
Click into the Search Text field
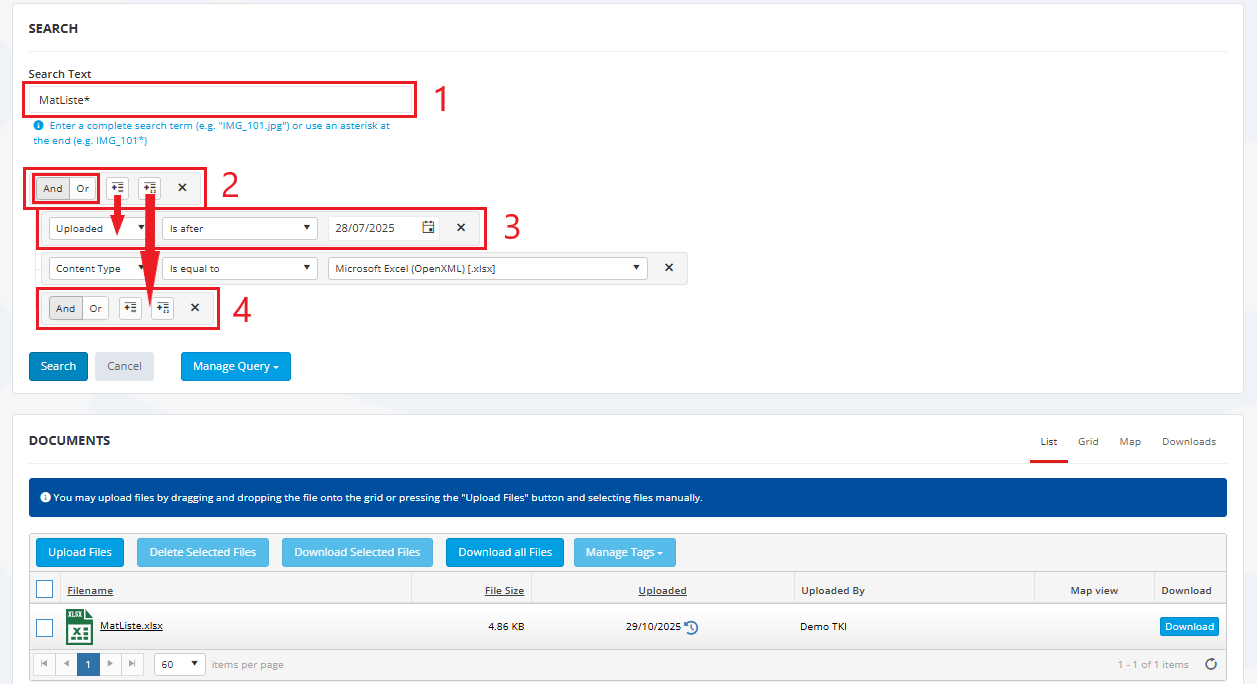coord(220,100)
